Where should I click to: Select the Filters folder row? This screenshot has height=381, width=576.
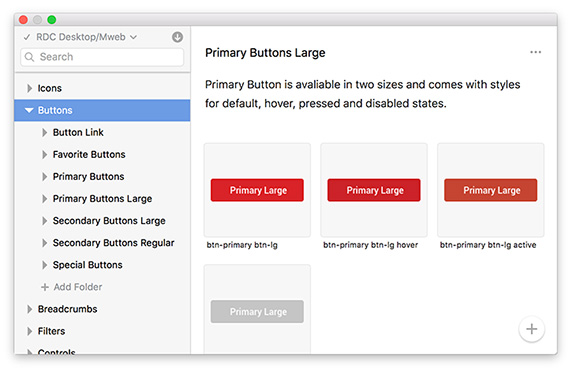coord(102,331)
